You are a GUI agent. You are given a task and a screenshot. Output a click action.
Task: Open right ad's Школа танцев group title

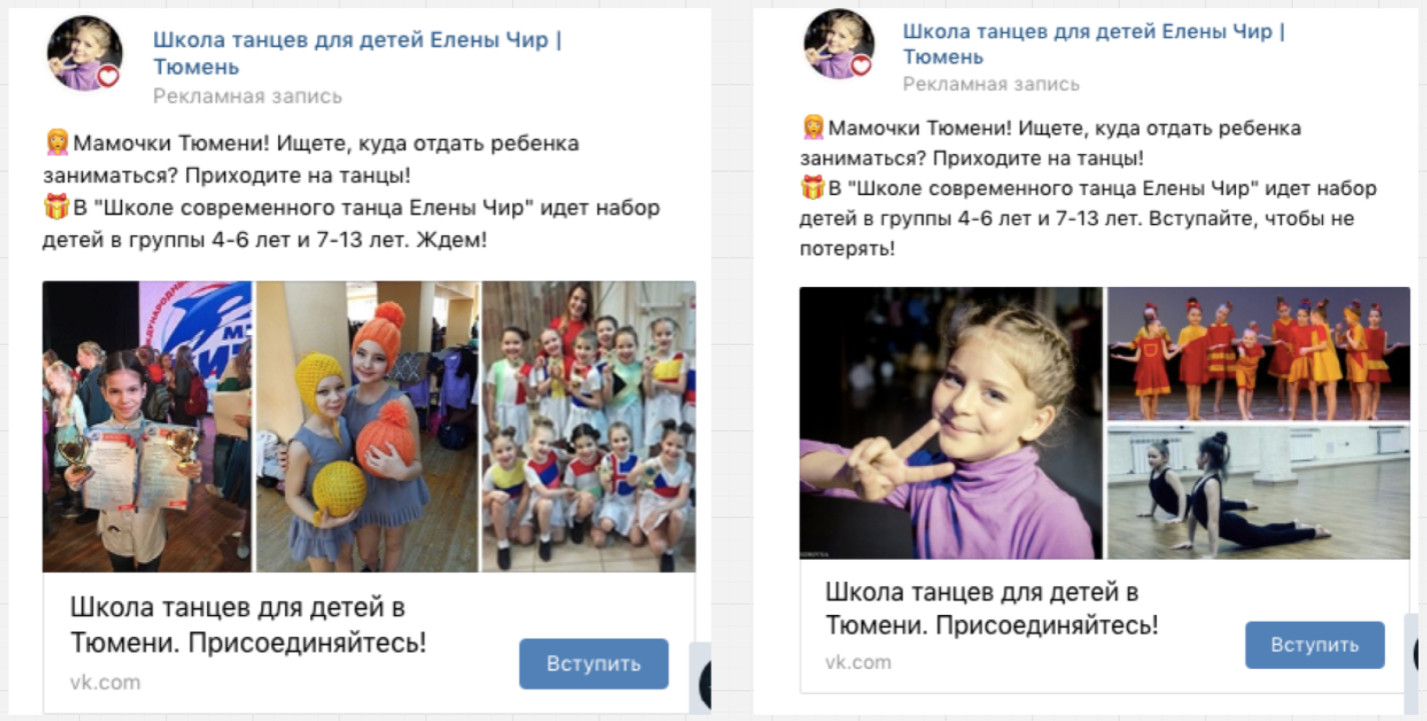(x=1094, y=44)
